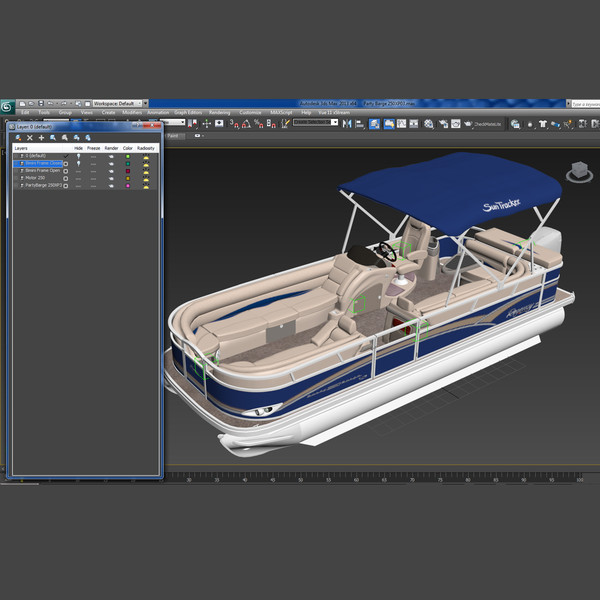Open the MAXScript menu

tap(281, 112)
